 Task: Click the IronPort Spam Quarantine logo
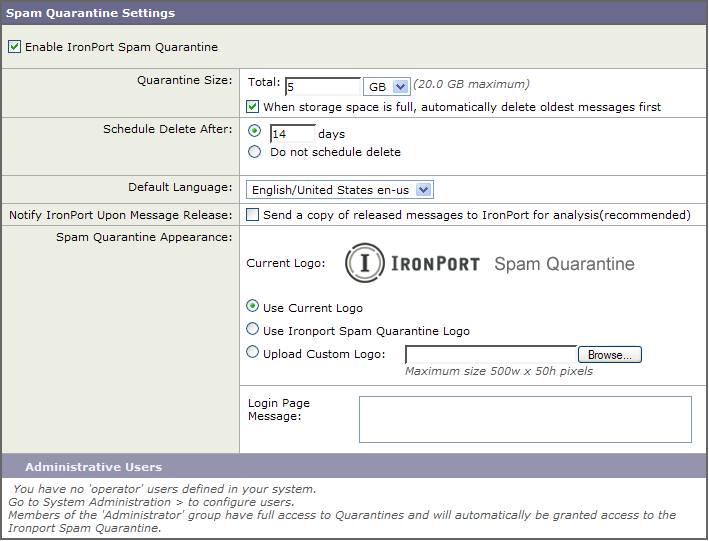click(x=490, y=263)
